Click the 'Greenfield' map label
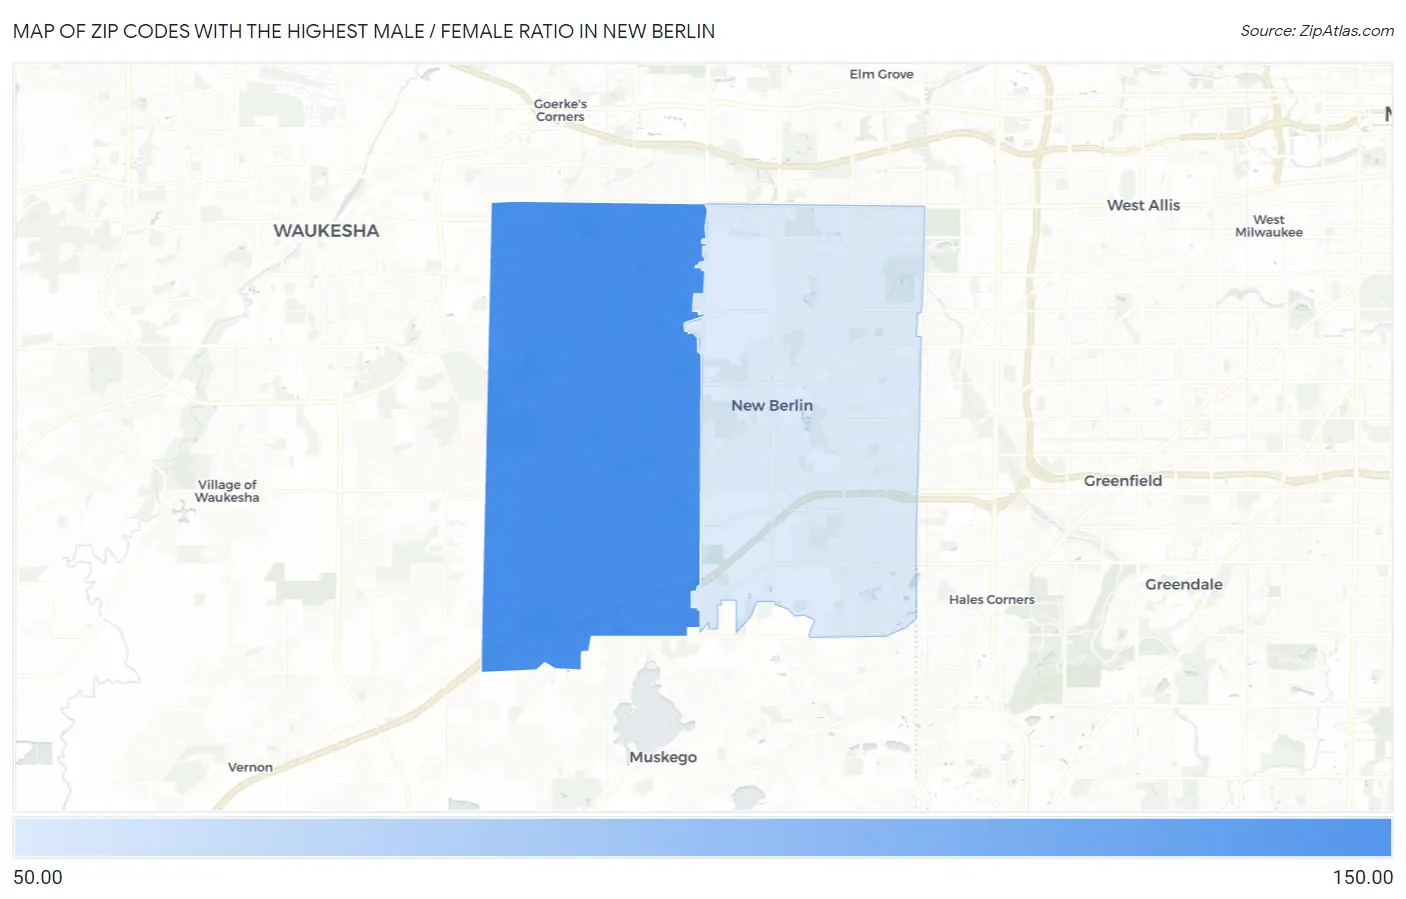The width and height of the screenshot is (1406, 899). pyautogui.click(x=1123, y=480)
